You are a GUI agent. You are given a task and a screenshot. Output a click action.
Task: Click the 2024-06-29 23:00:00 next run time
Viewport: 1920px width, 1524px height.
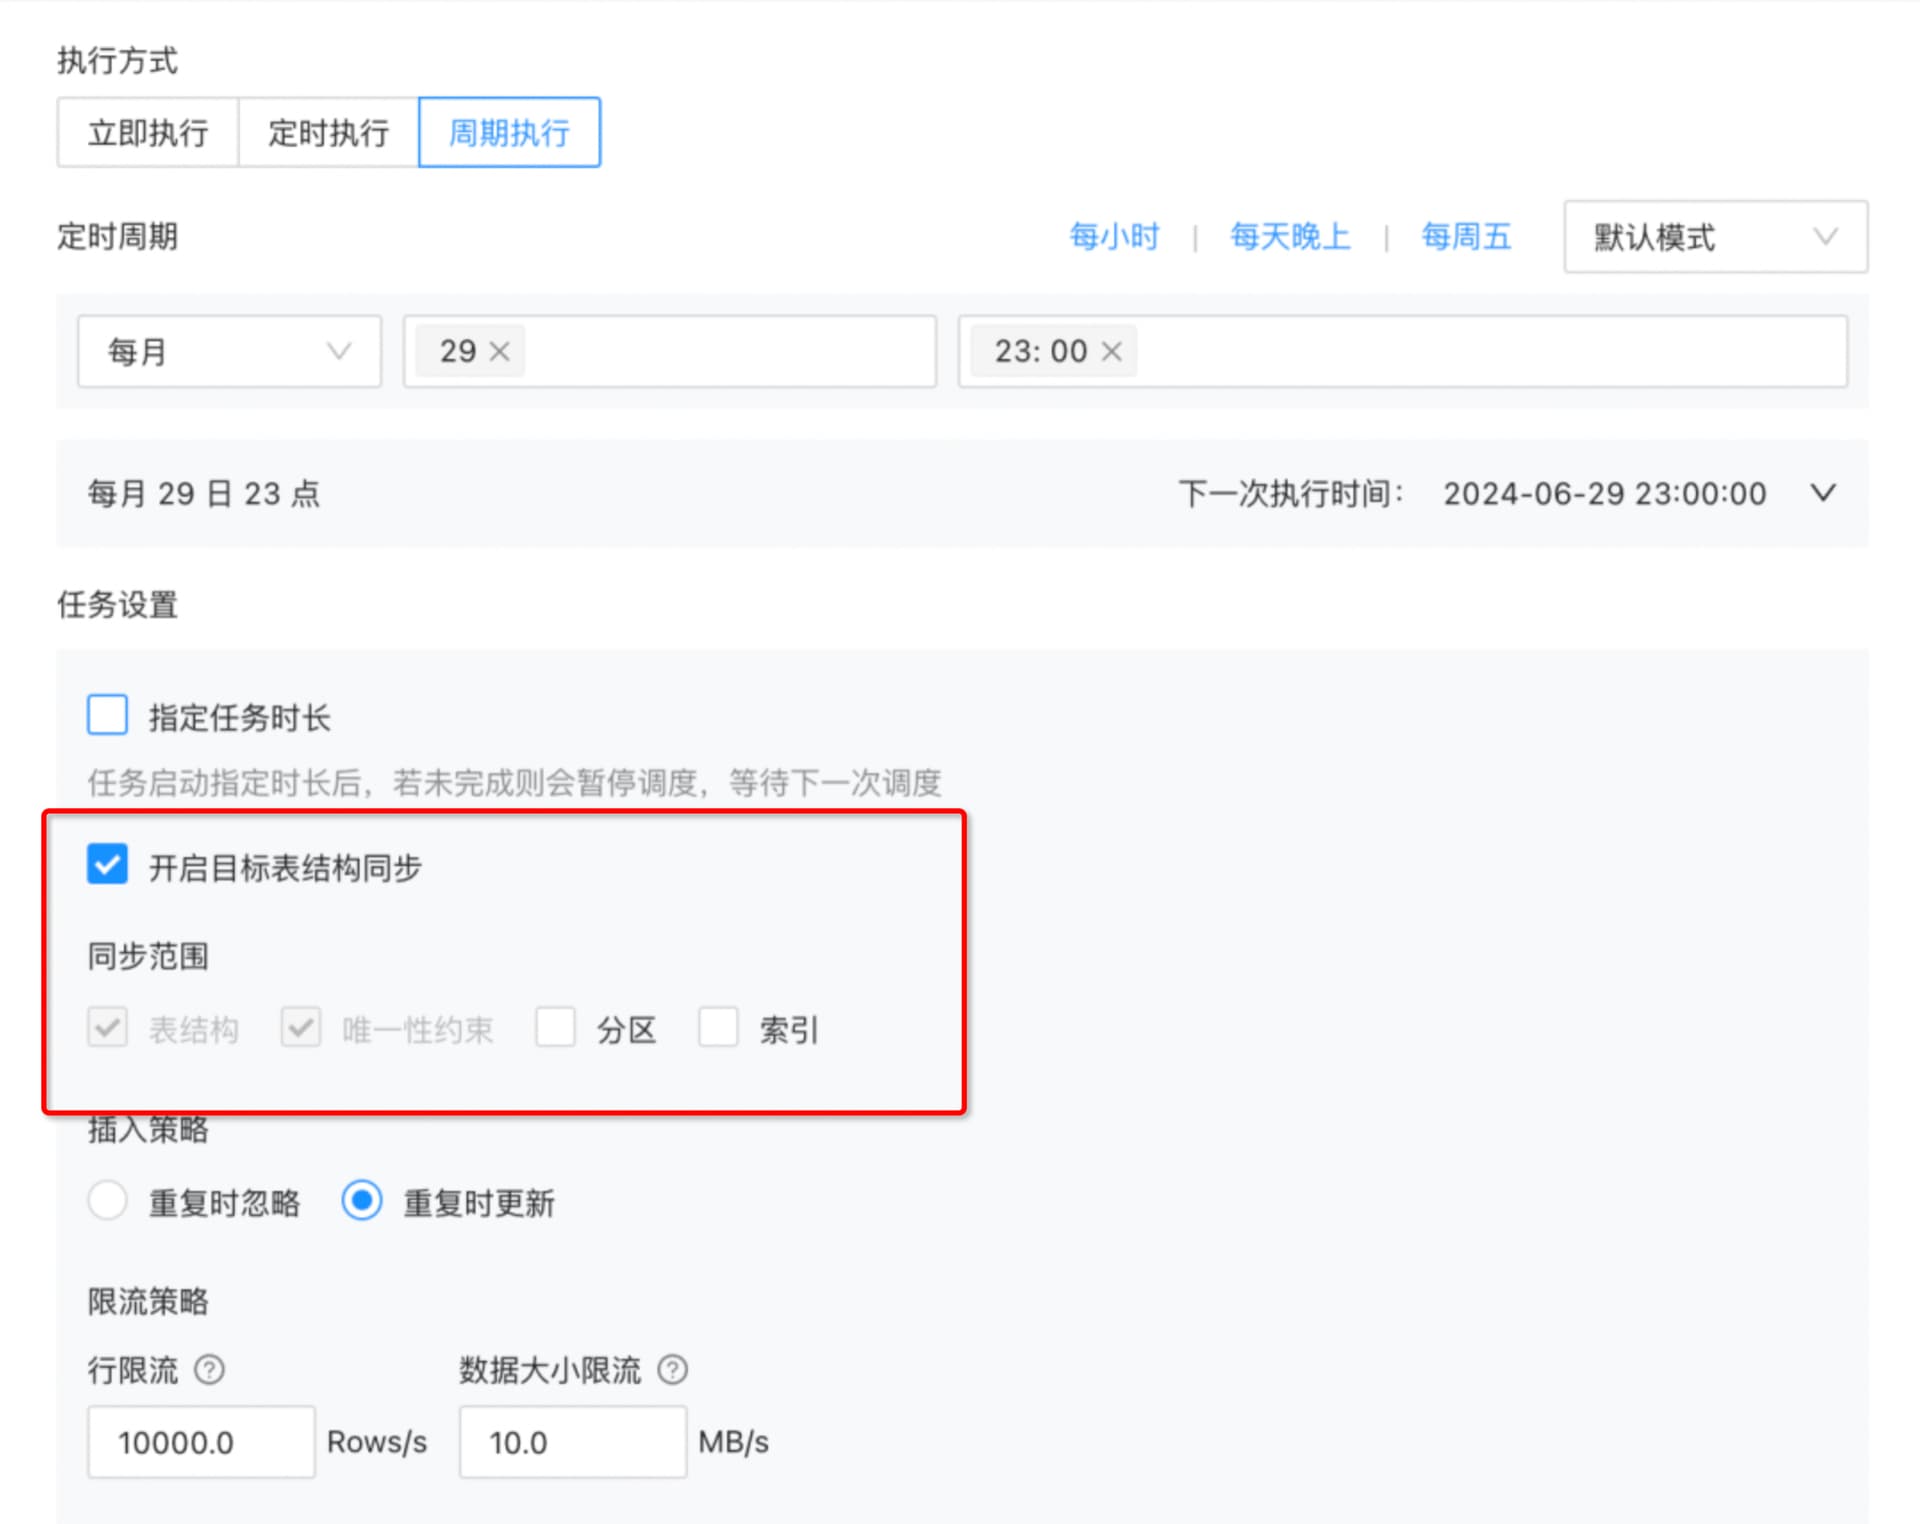pos(1604,493)
